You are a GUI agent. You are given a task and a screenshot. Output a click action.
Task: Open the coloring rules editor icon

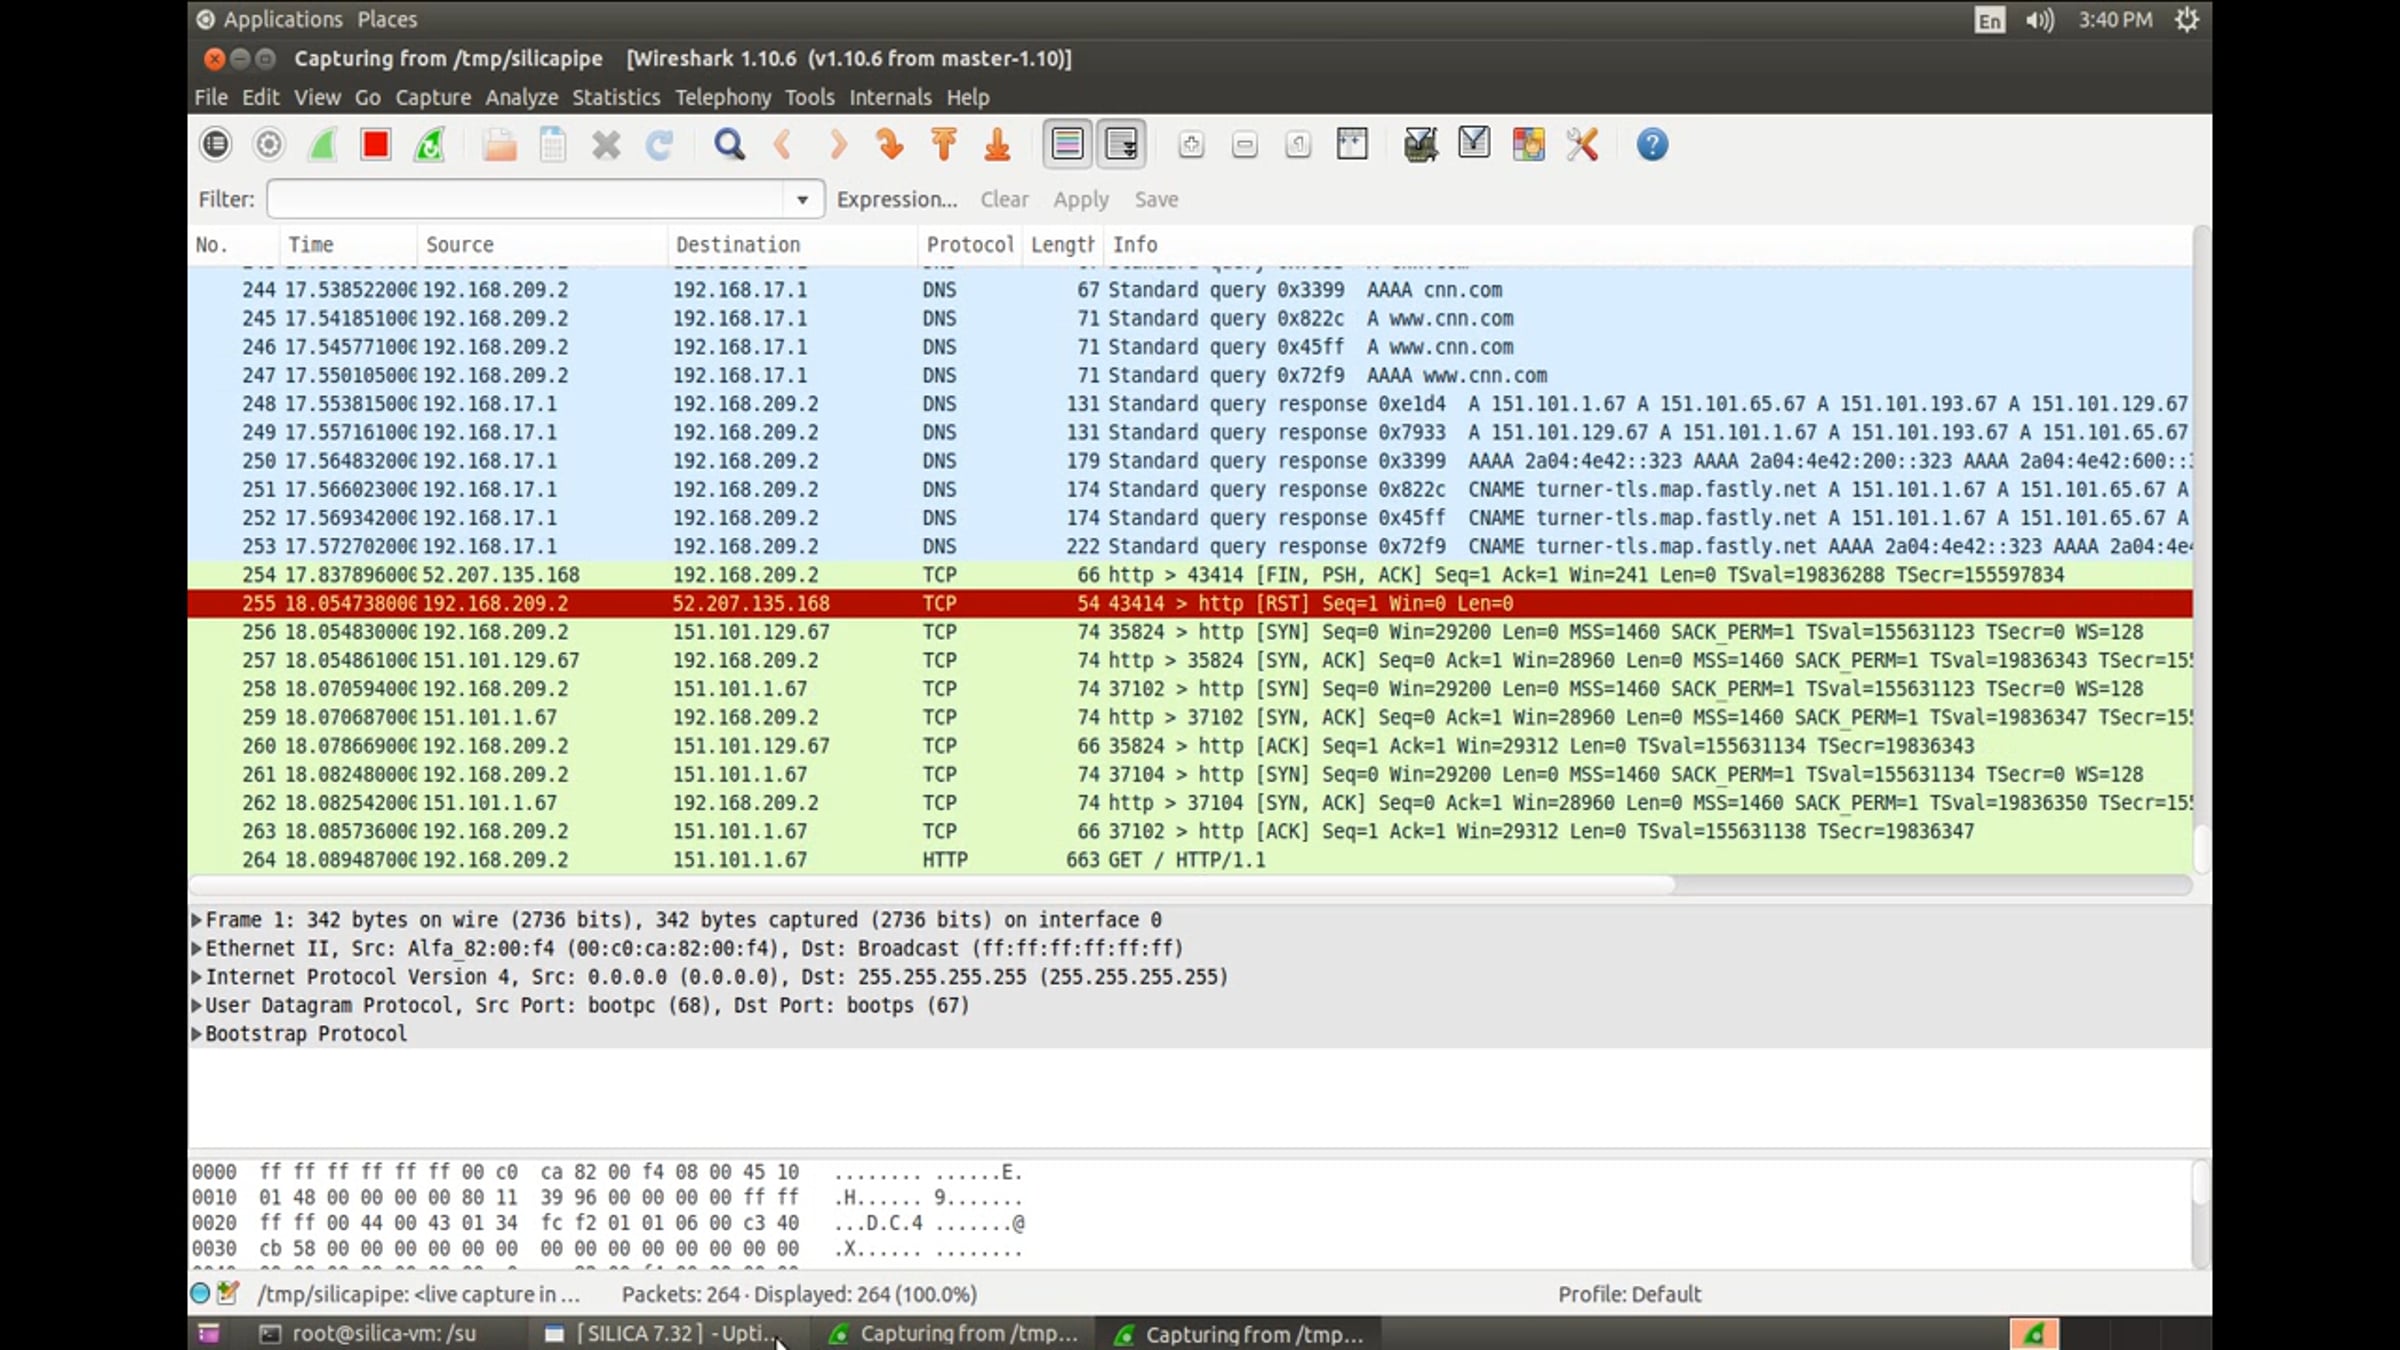[1528, 145]
